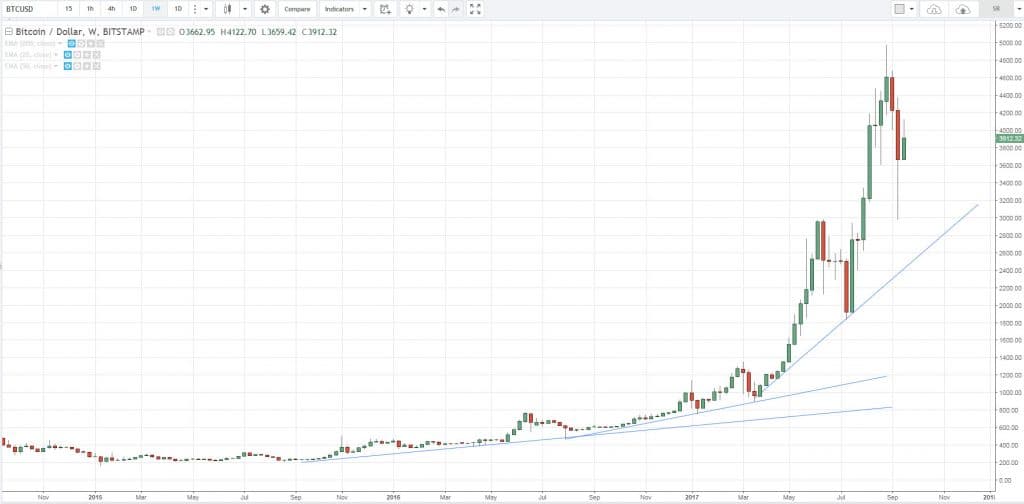Click the candlestick chart style icon

[x=228, y=9]
